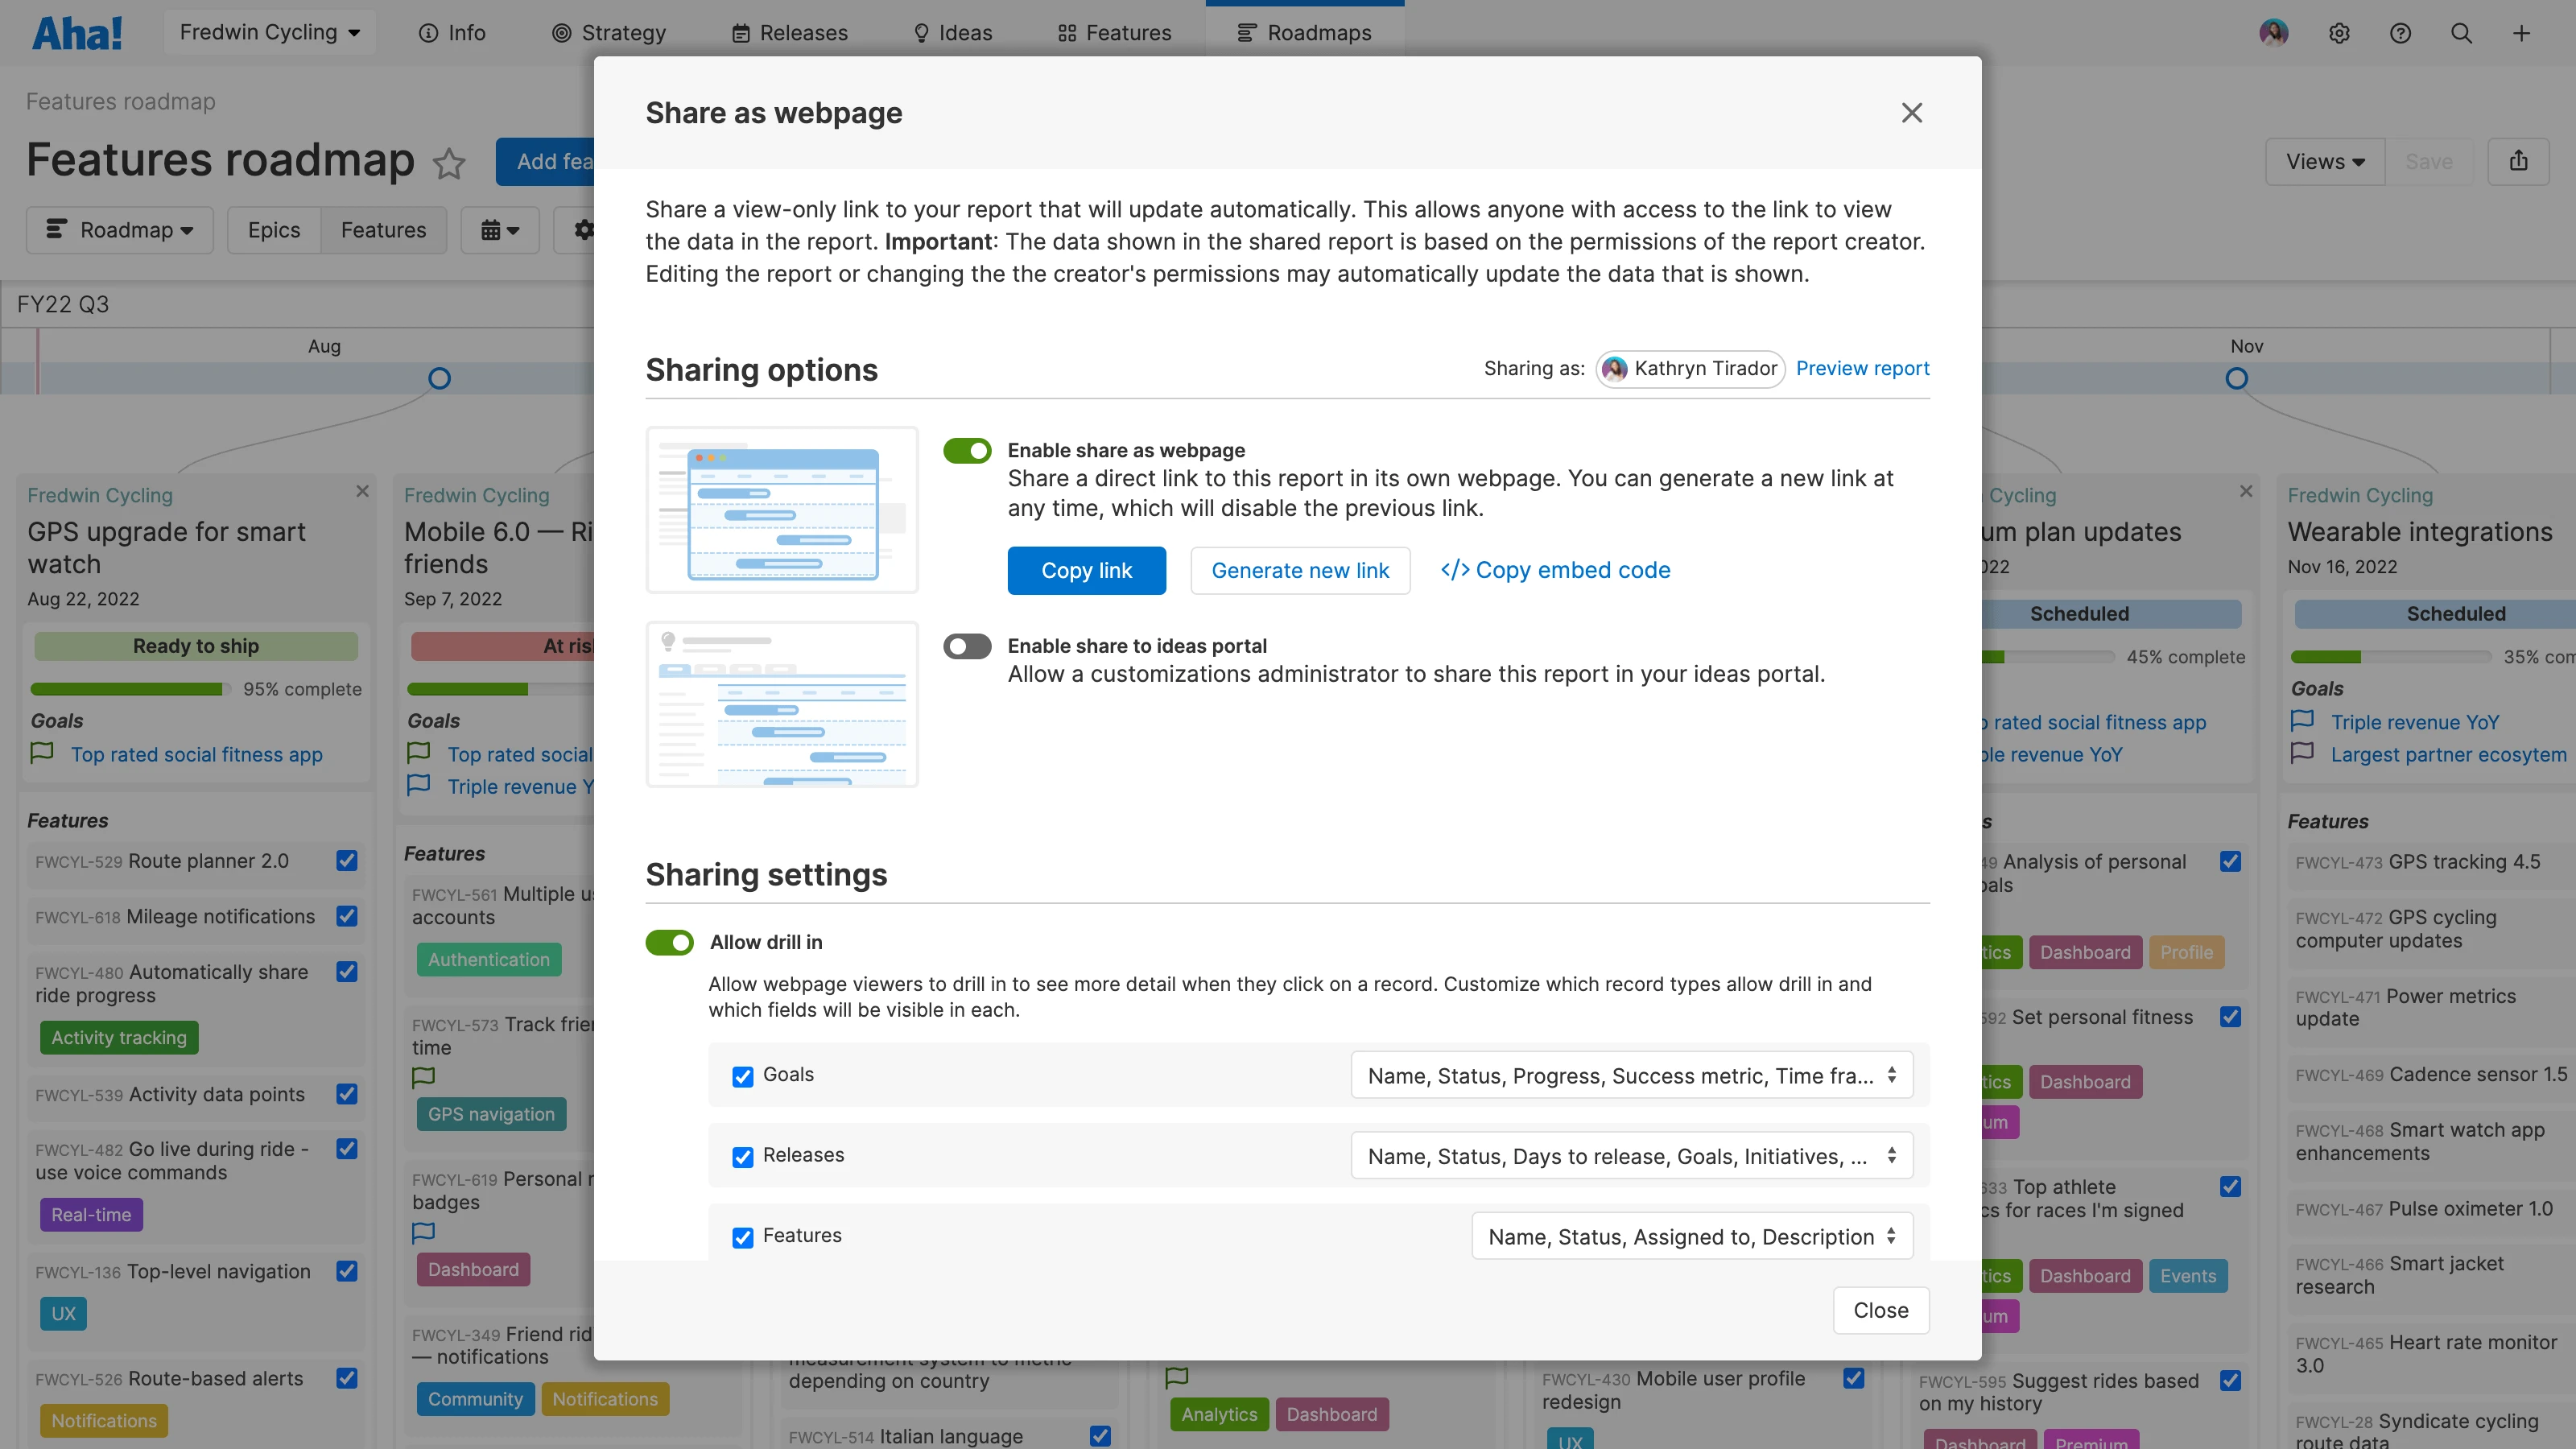Go to the Ideas tab

pyautogui.click(x=952, y=33)
